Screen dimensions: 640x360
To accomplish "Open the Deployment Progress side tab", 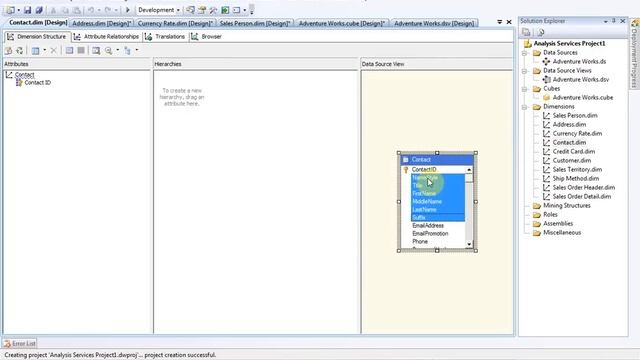I will tap(634, 53).
